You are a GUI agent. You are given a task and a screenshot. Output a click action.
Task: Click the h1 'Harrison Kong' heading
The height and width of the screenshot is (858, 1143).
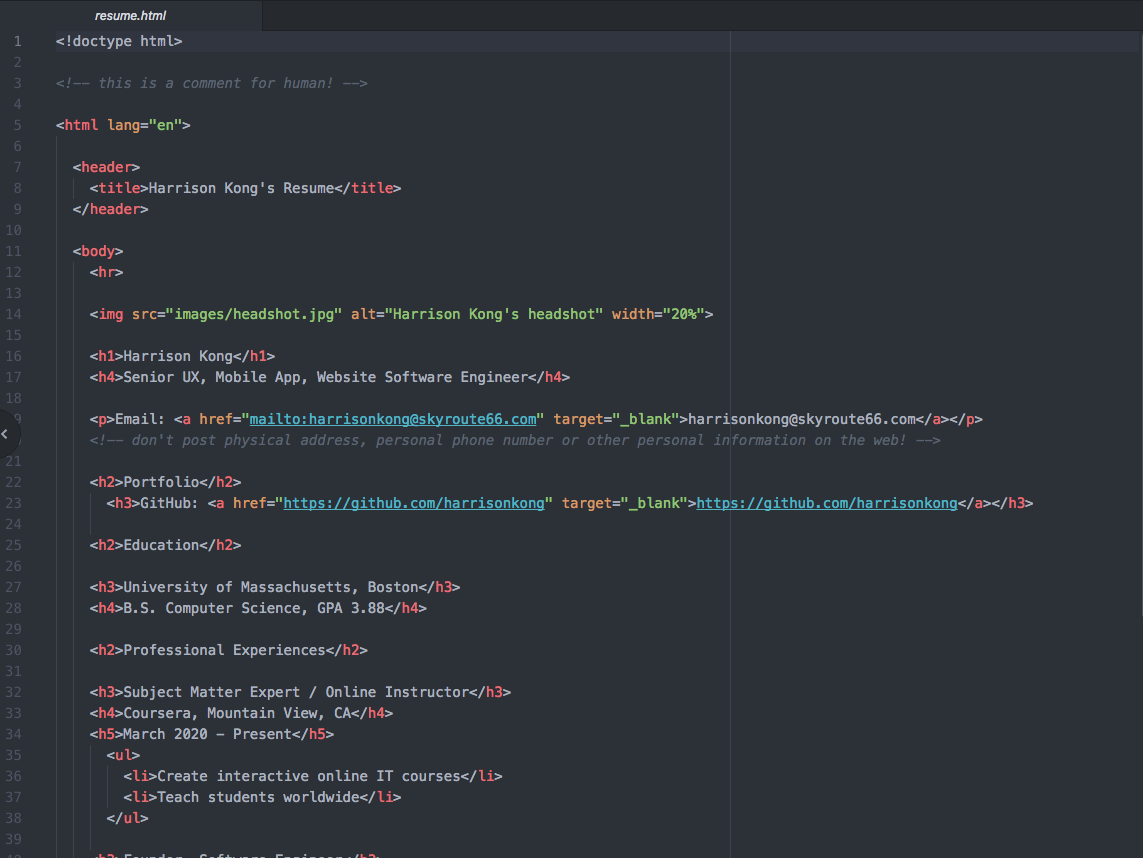[182, 356]
